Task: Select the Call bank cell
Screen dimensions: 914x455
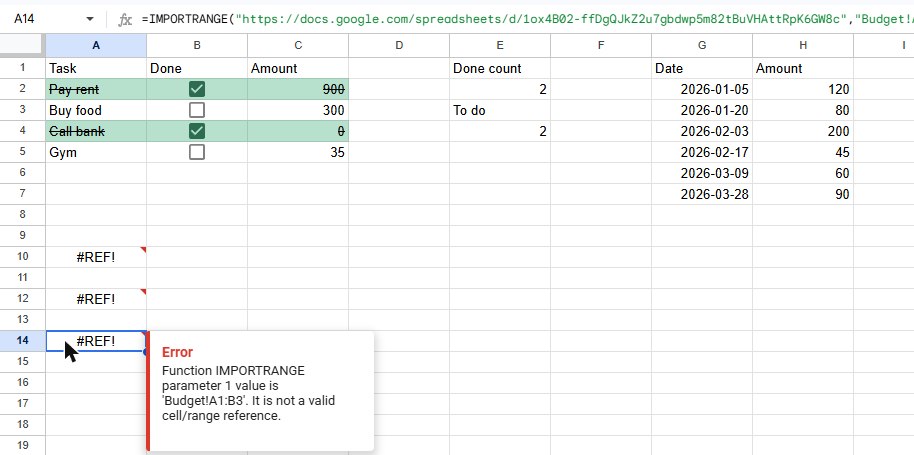Action: coord(96,131)
